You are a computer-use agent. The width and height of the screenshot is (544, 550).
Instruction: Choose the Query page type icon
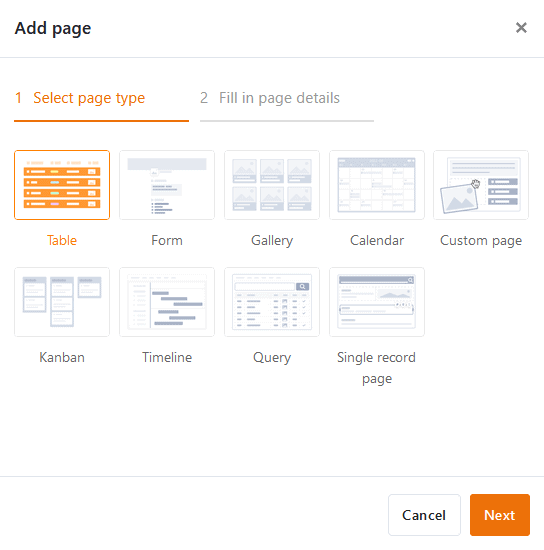272,302
